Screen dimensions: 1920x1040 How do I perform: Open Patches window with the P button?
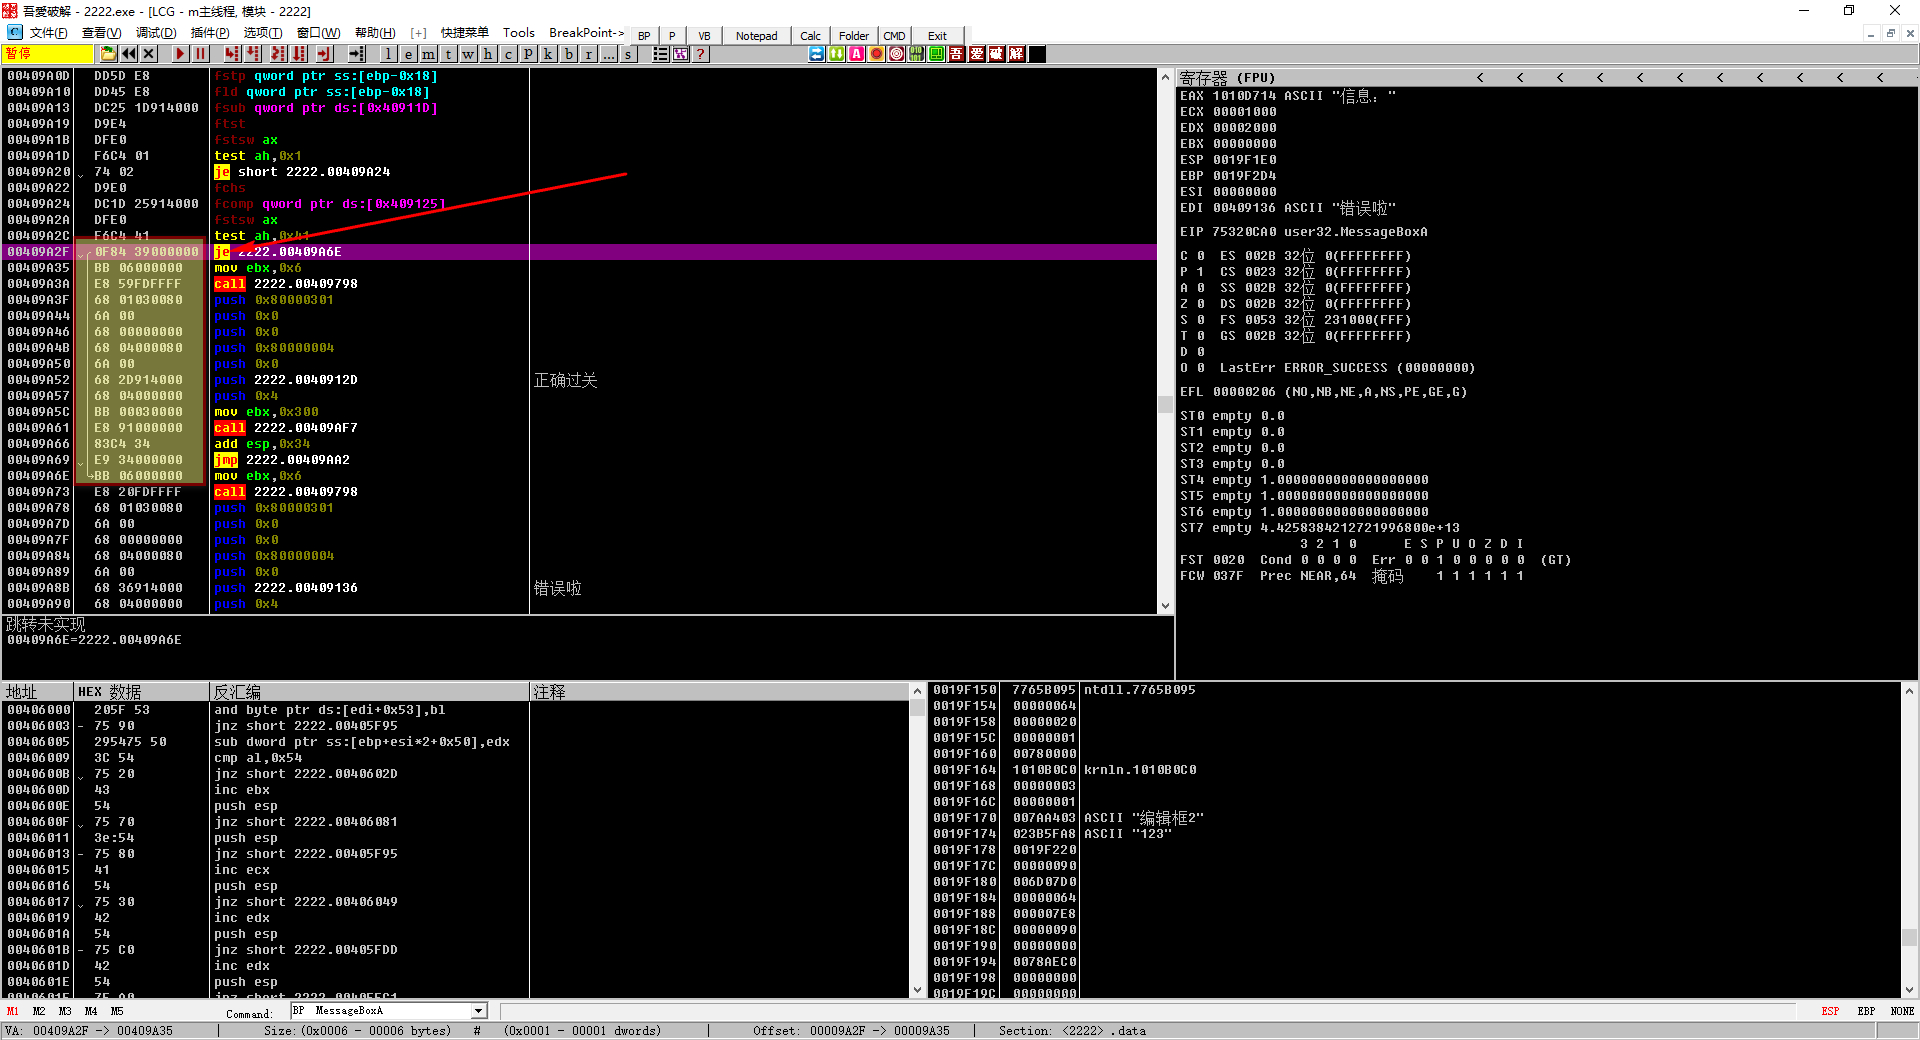point(528,54)
